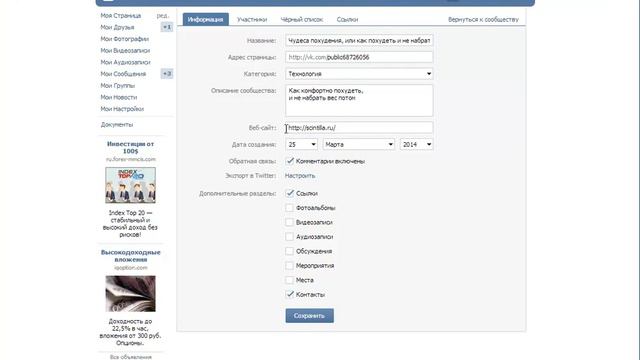Open the Чёрный список tab
The height and width of the screenshot is (360, 640).
point(302,19)
